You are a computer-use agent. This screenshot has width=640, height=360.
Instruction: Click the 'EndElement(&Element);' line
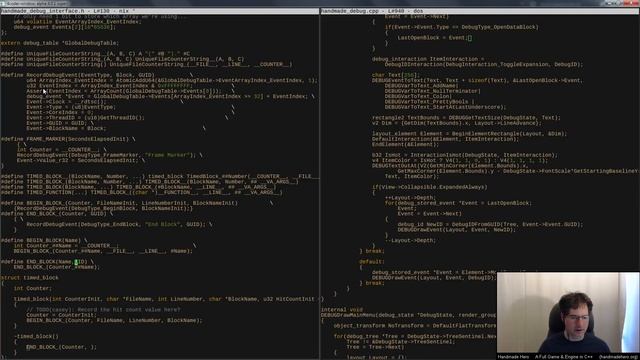pyautogui.click(x=405, y=144)
